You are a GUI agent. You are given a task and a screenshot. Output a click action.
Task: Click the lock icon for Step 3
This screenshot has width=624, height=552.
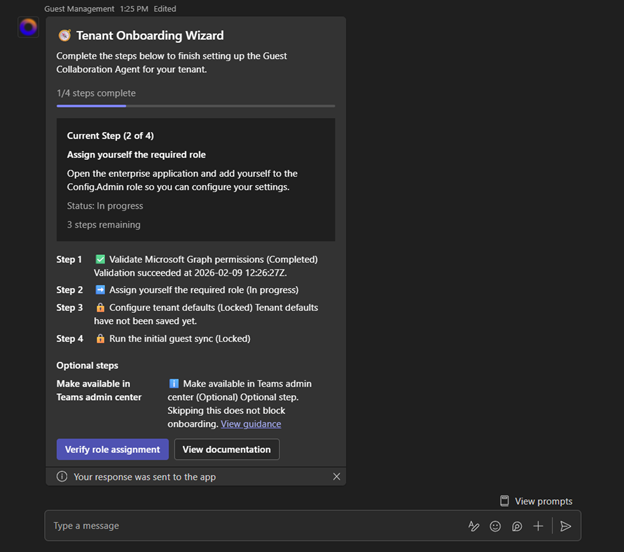(x=100, y=308)
